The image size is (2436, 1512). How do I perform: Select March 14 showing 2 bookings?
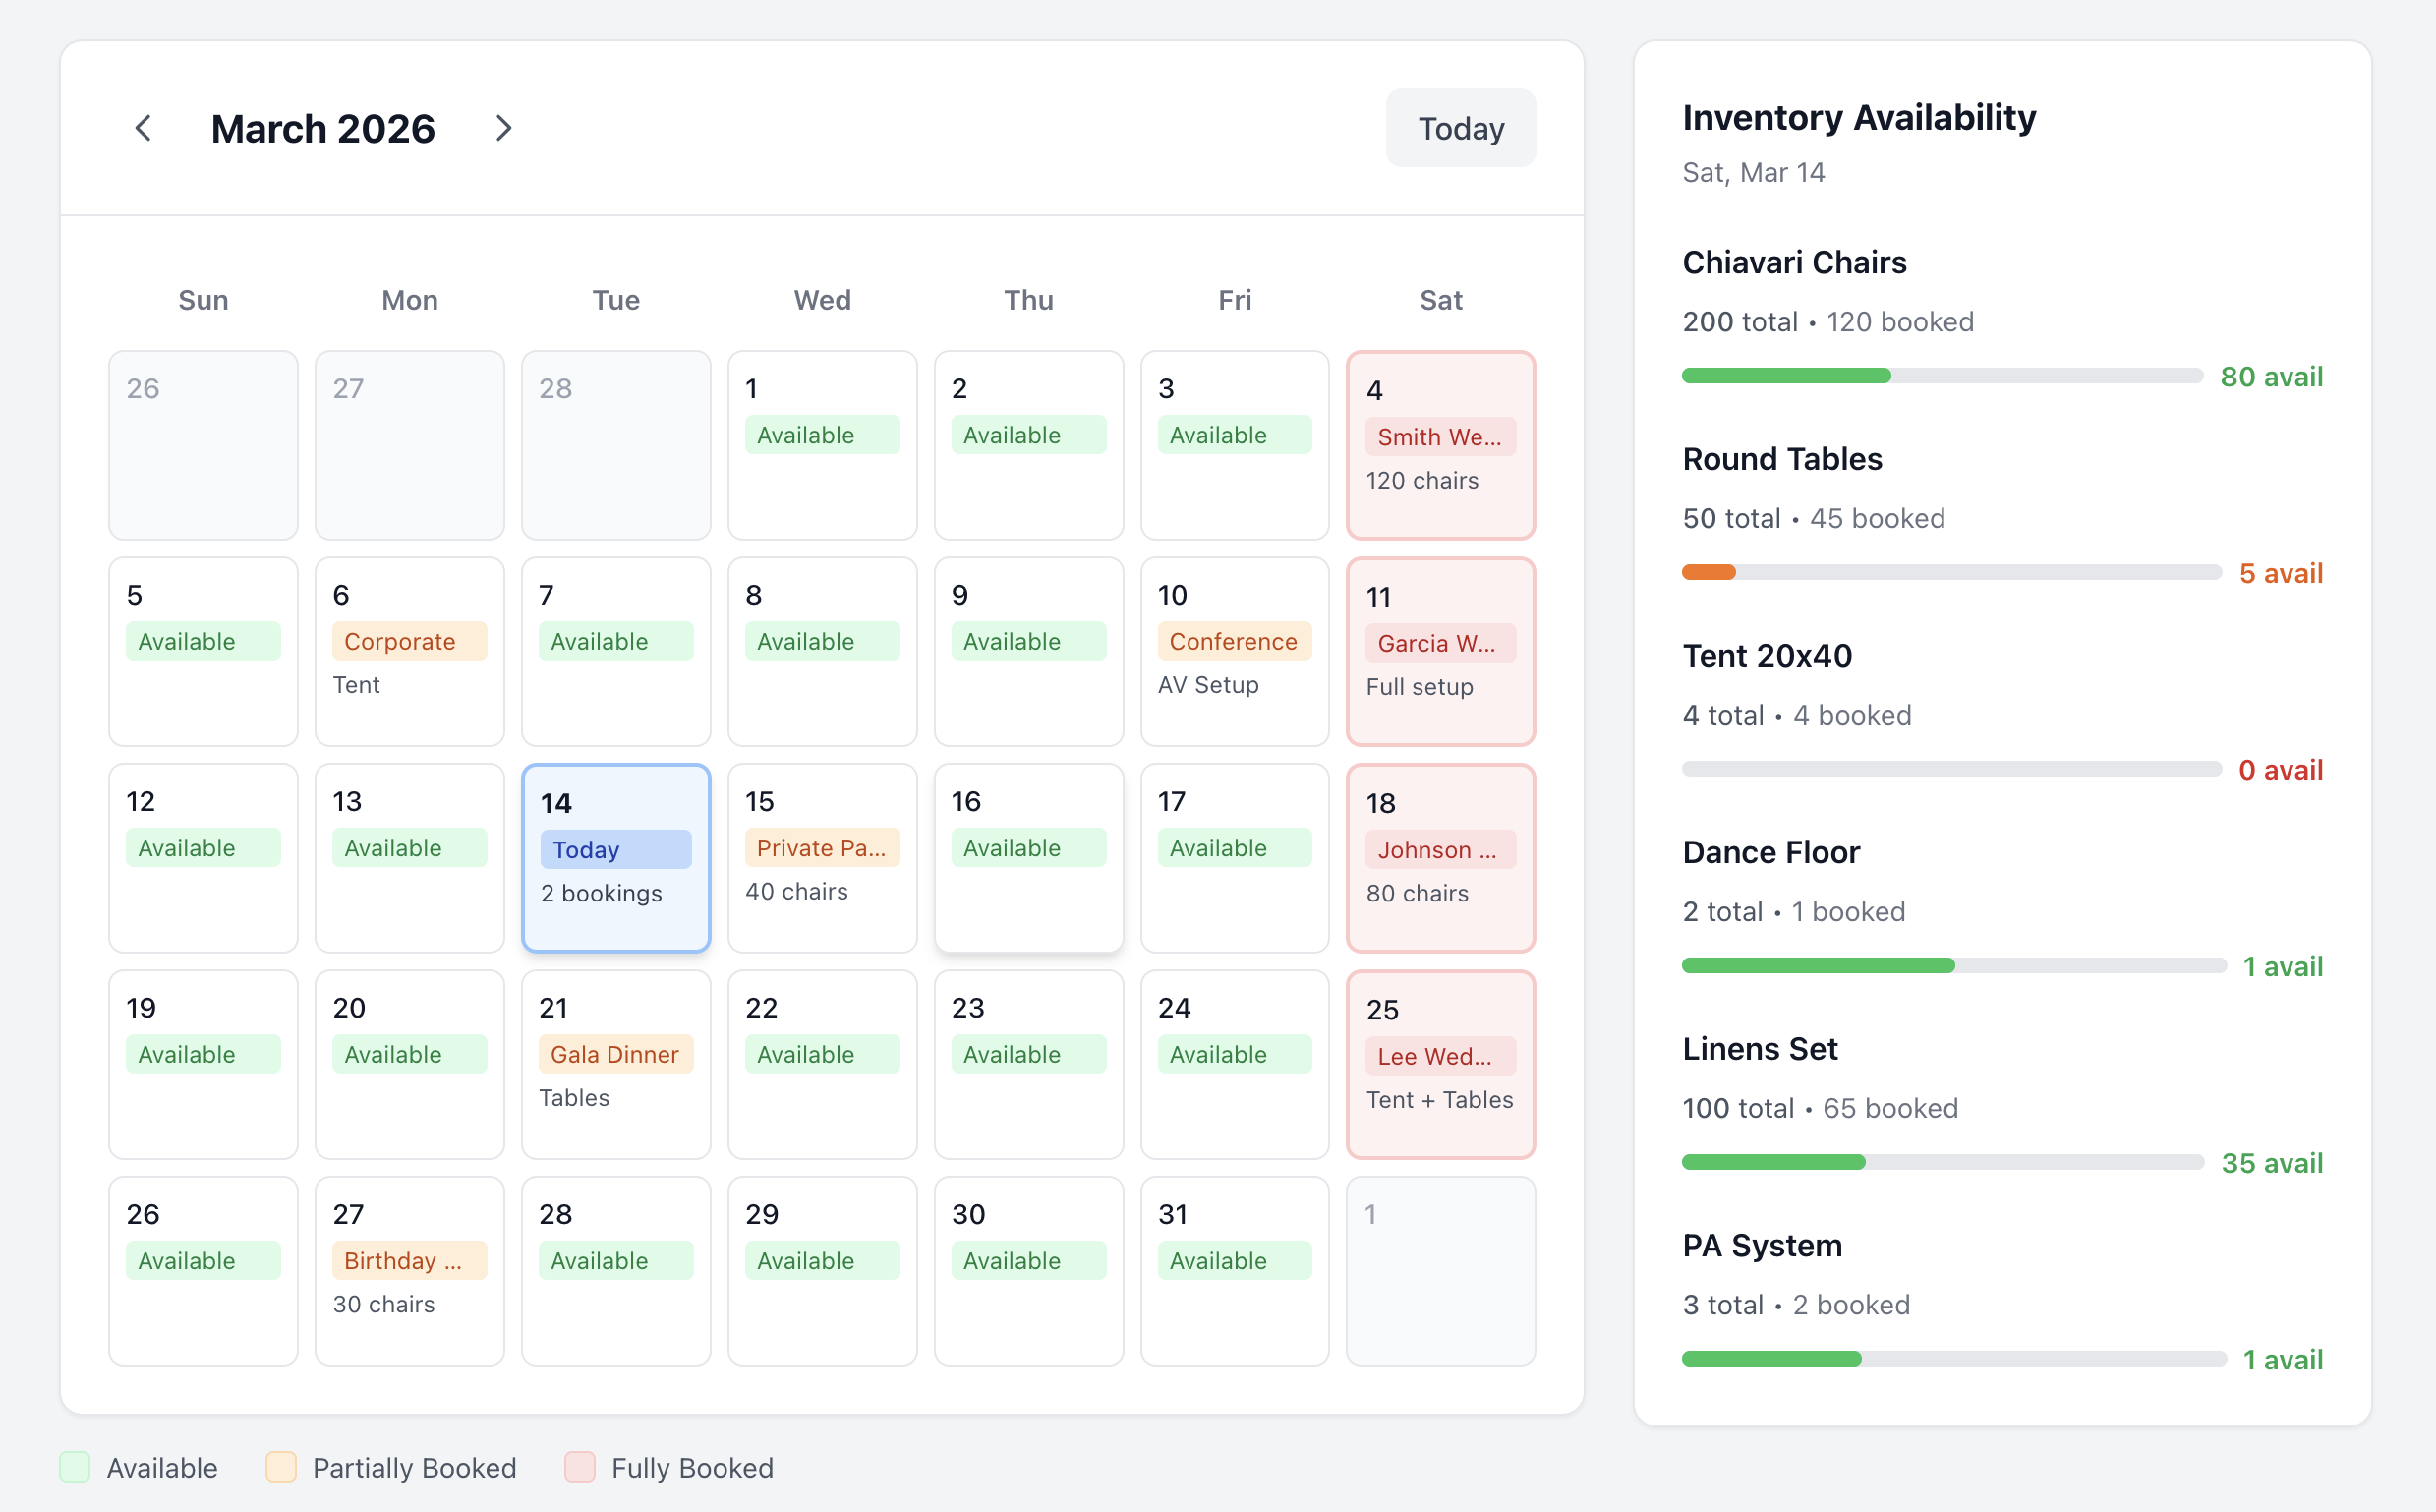(x=615, y=858)
